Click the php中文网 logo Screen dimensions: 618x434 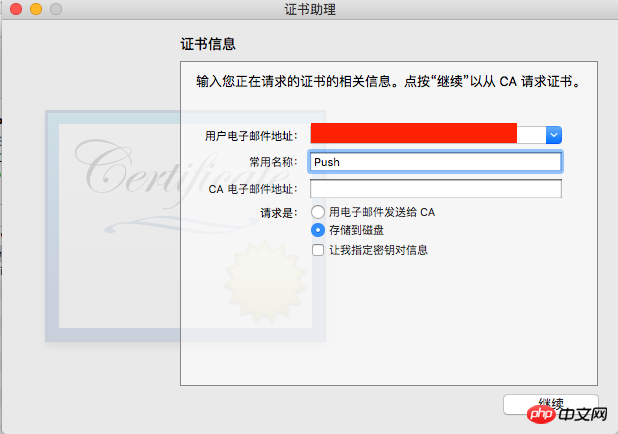point(567,414)
